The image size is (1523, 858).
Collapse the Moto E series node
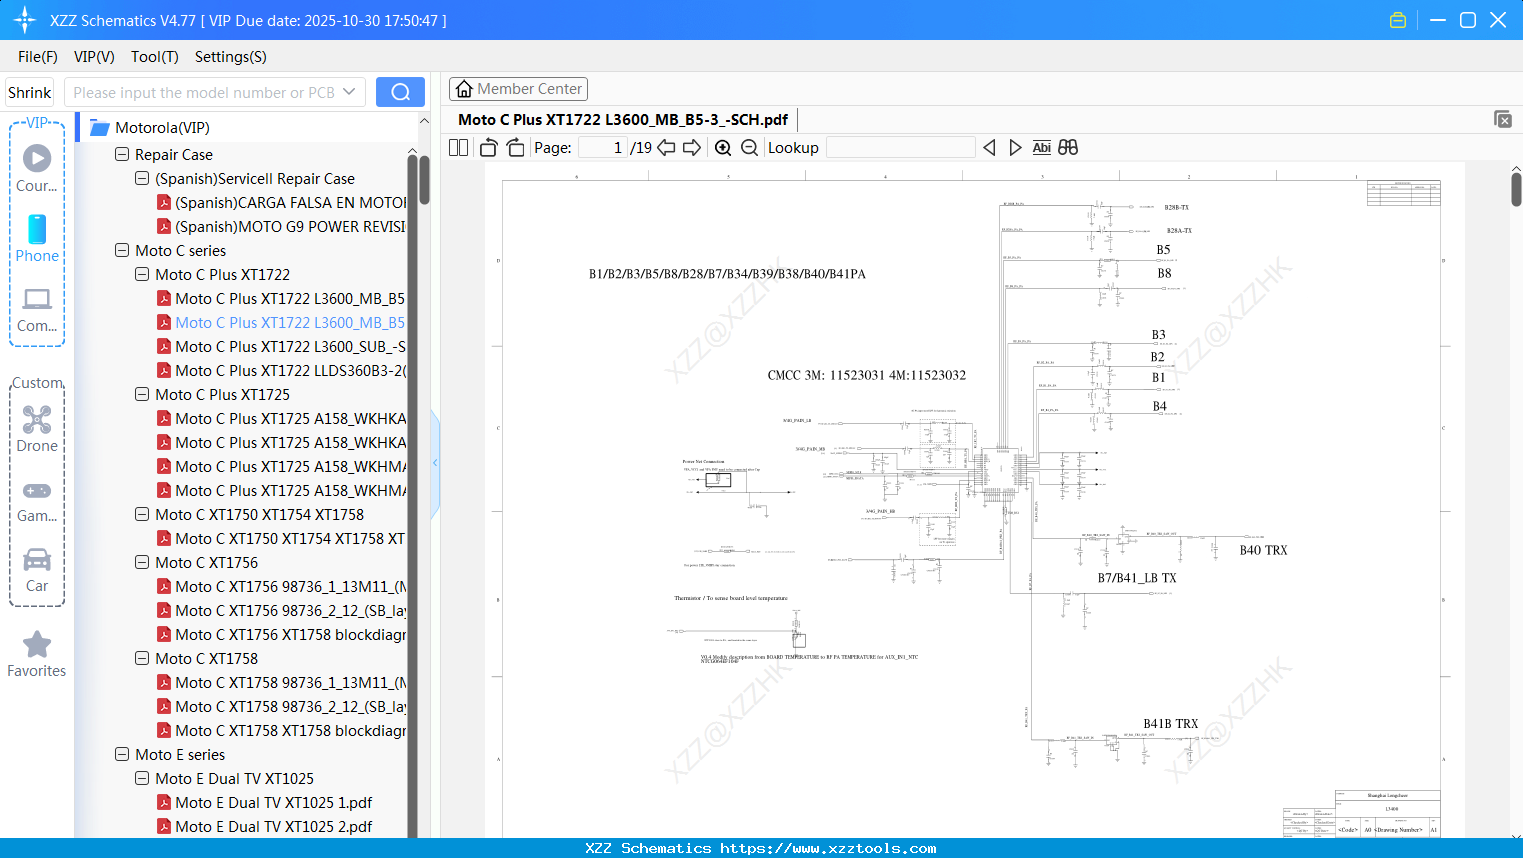click(122, 755)
